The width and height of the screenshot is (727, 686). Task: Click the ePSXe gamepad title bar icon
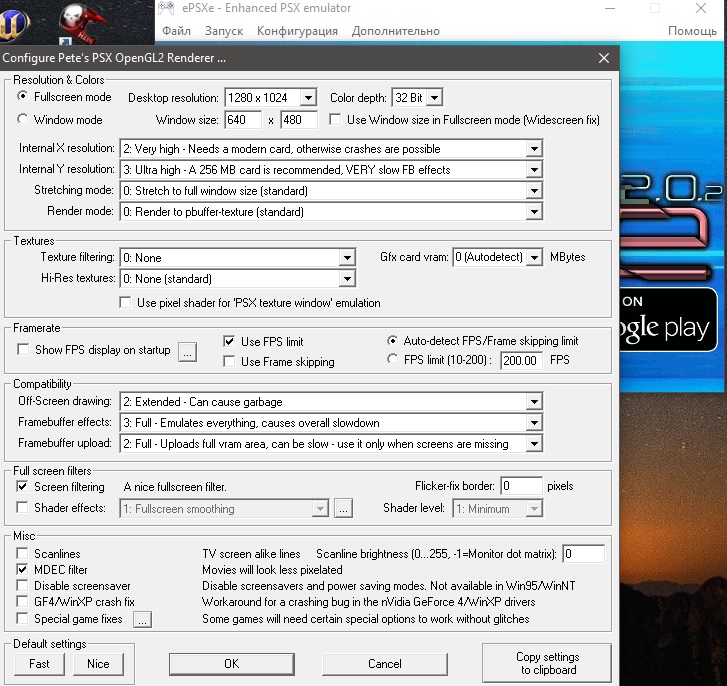coord(166,8)
